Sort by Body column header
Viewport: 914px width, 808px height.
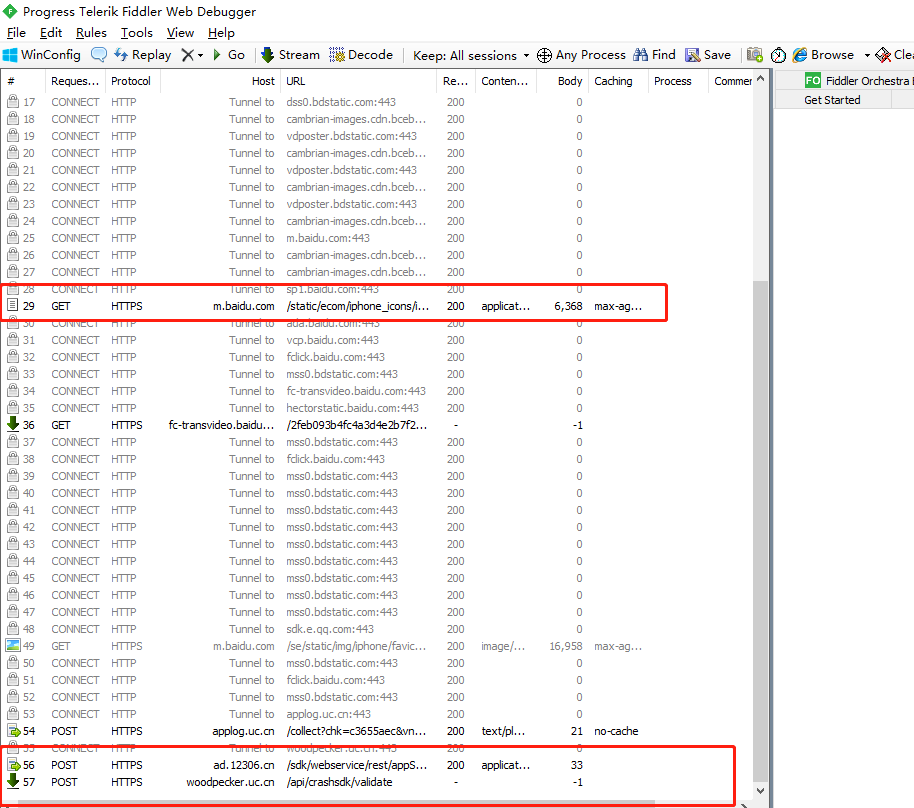pos(561,81)
